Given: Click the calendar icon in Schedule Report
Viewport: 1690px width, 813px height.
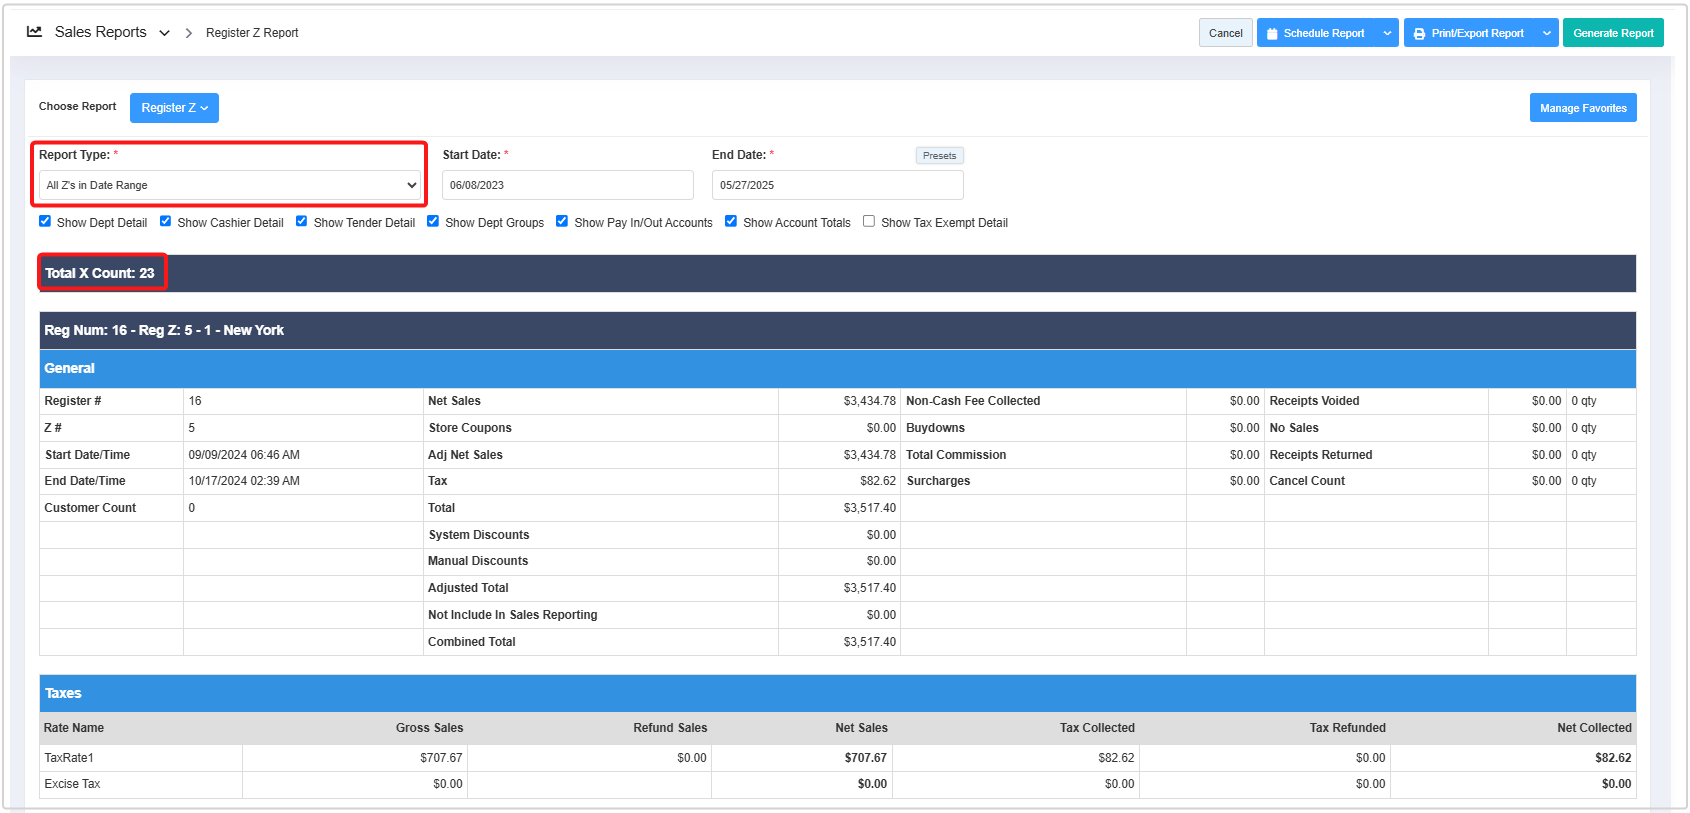Looking at the screenshot, I should (1272, 34).
